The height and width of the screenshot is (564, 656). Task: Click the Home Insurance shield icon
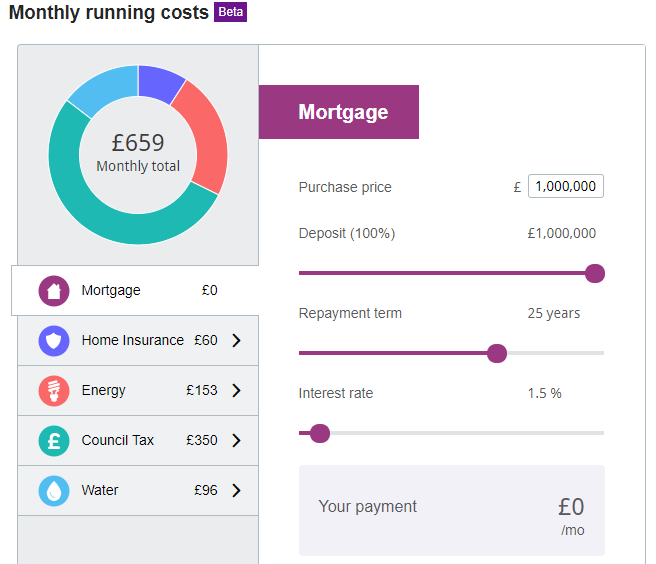(54, 341)
